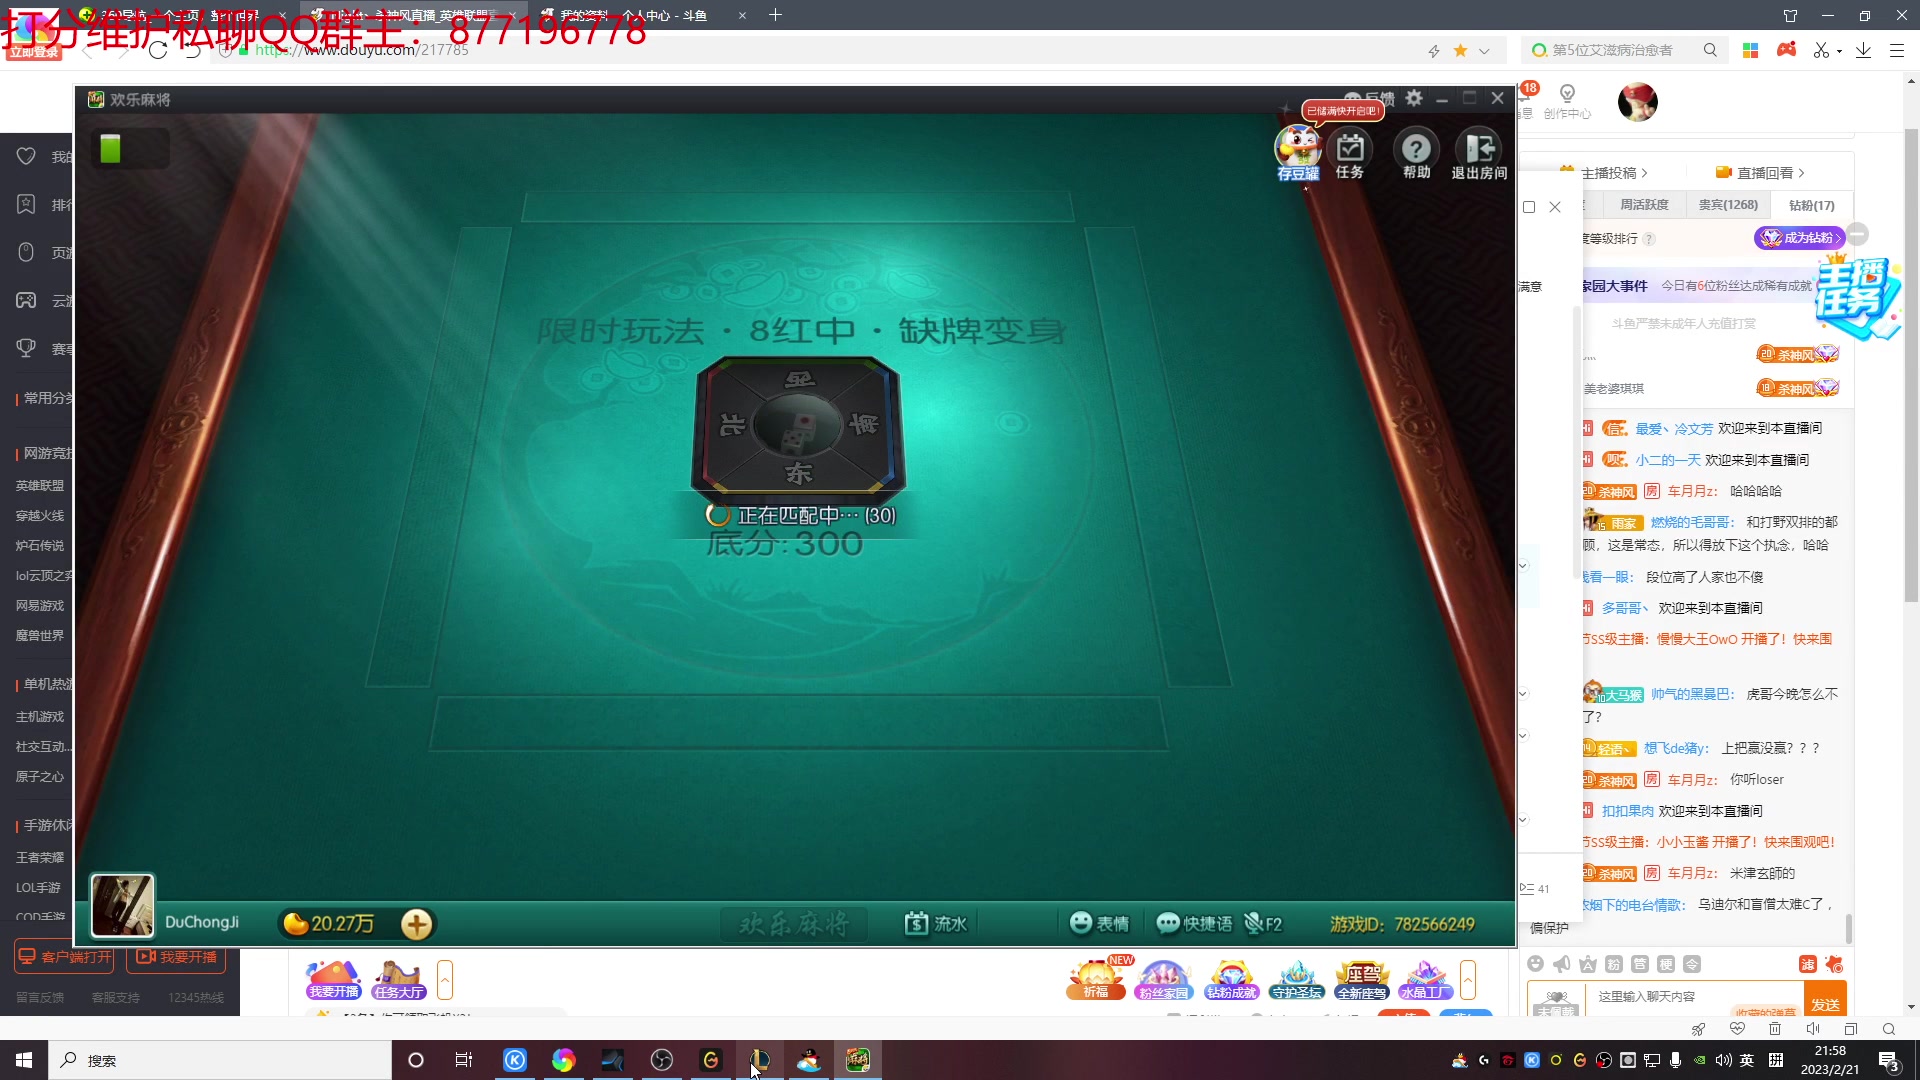This screenshot has width=1920, height=1080.
Task: Click the plus icon to add coins
Action: 417,924
